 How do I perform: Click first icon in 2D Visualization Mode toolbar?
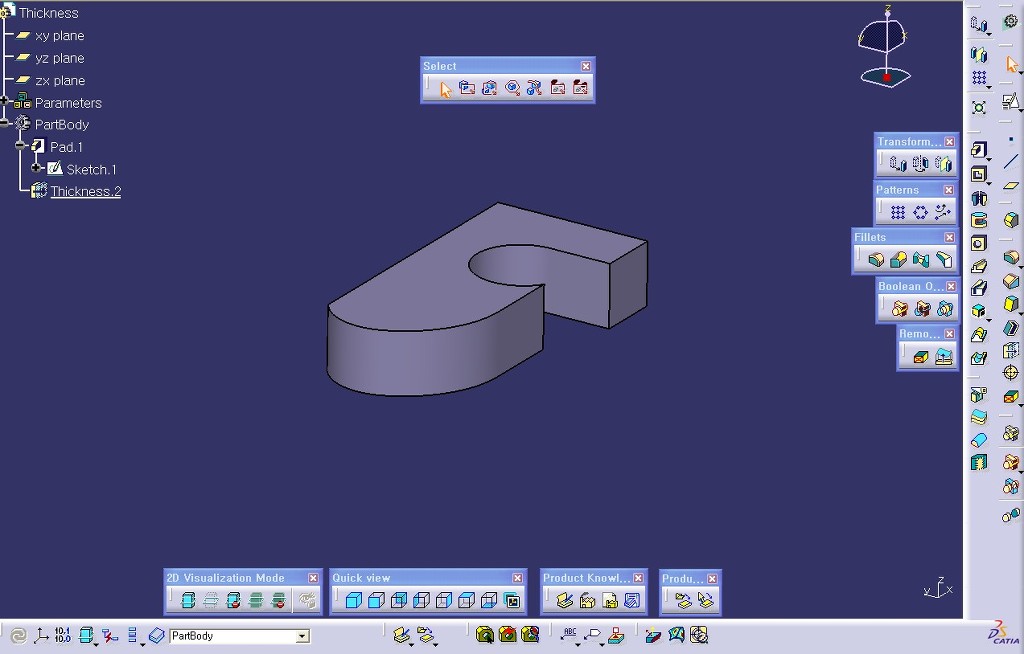[x=188, y=601]
